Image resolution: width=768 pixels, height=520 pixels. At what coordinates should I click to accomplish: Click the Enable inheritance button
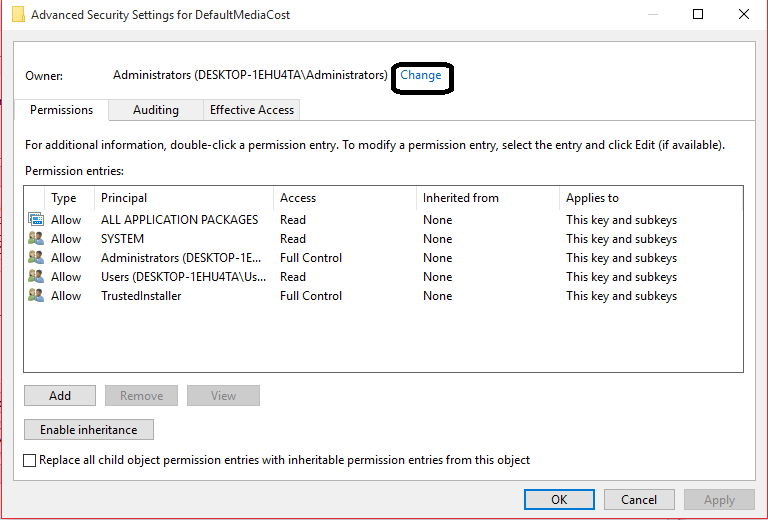(88, 430)
